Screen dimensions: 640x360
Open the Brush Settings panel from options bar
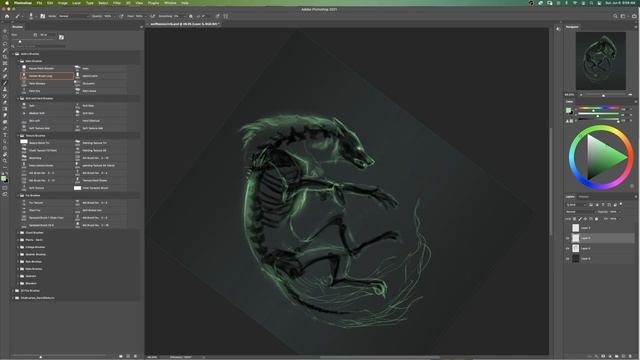[42, 16]
